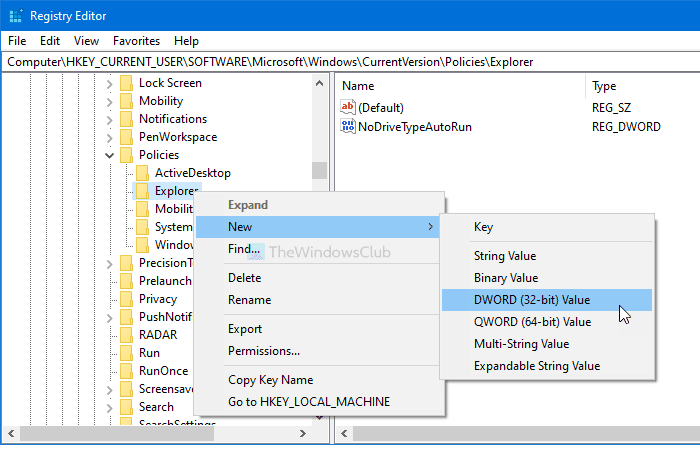Click the Notifications folder icon
Viewport: 700px width, 452px height.
[x=126, y=119]
